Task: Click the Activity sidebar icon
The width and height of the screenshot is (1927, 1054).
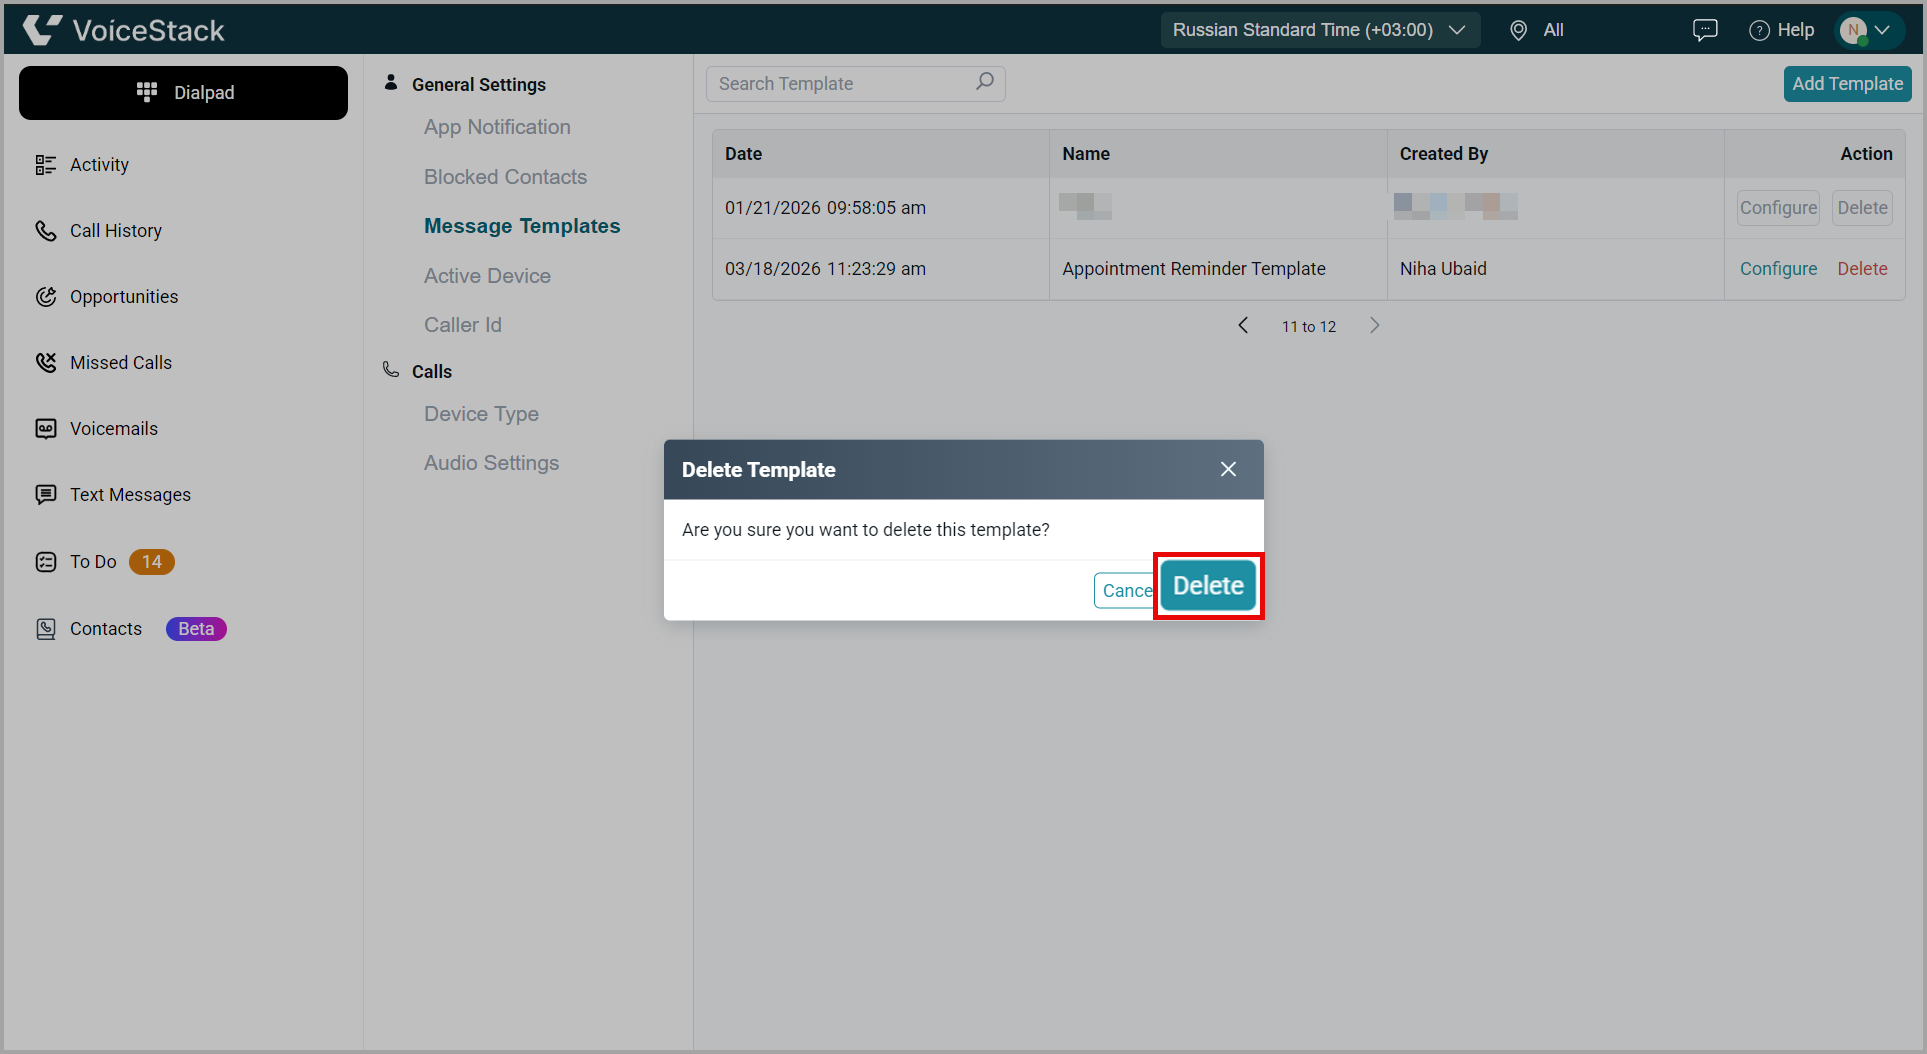Action: (46, 165)
